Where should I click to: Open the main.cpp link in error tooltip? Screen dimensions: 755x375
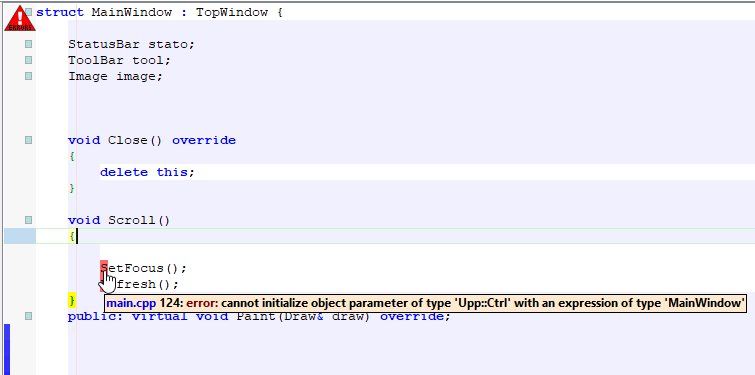(x=131, y=303)
